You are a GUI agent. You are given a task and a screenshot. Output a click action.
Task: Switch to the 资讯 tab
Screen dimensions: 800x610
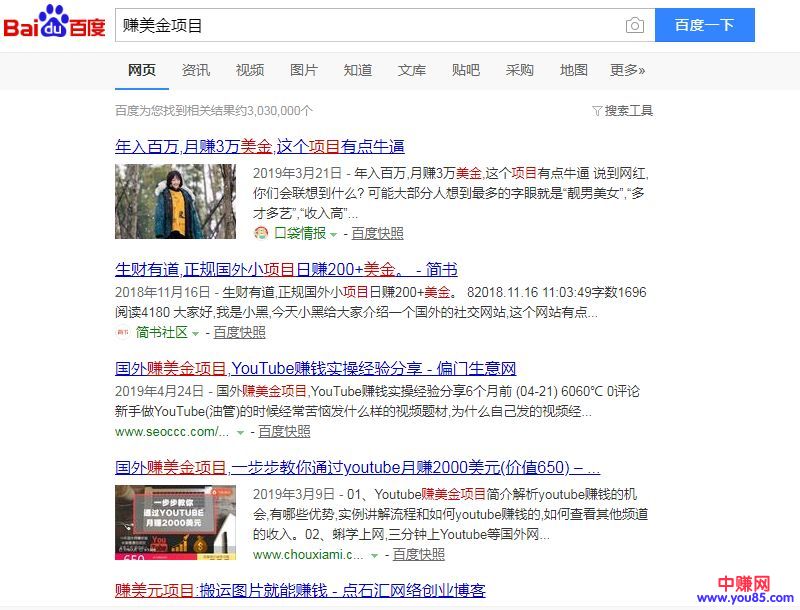[196, 70]
